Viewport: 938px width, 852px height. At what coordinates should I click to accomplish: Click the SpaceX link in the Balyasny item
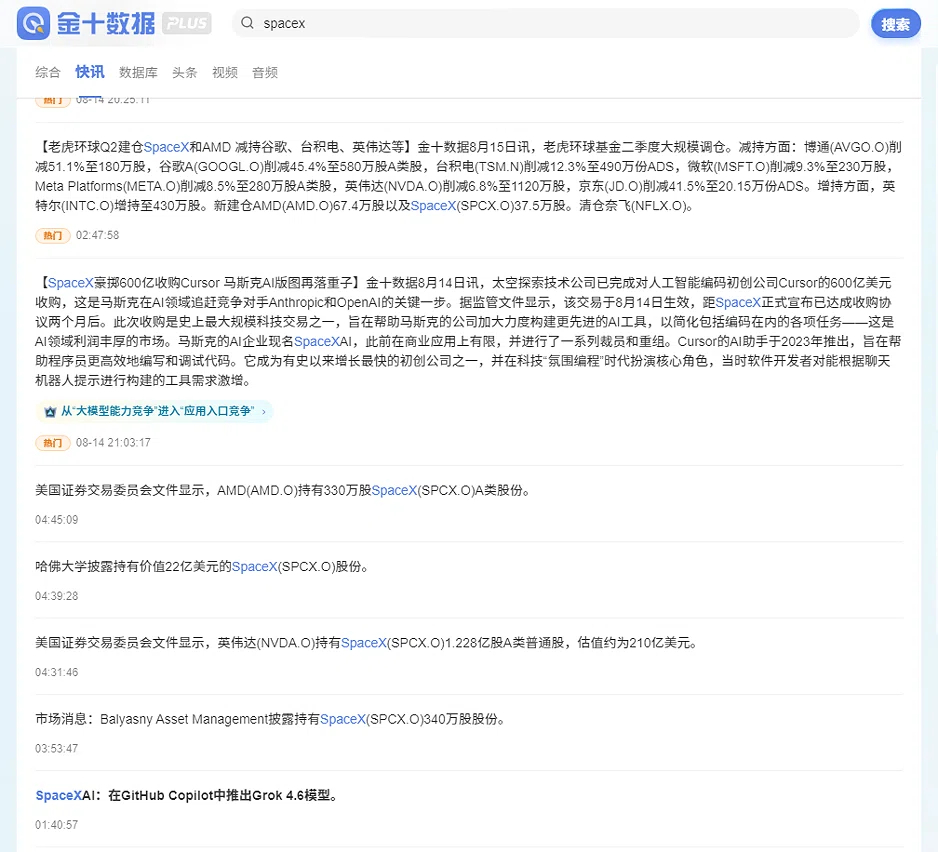[343, 719]
